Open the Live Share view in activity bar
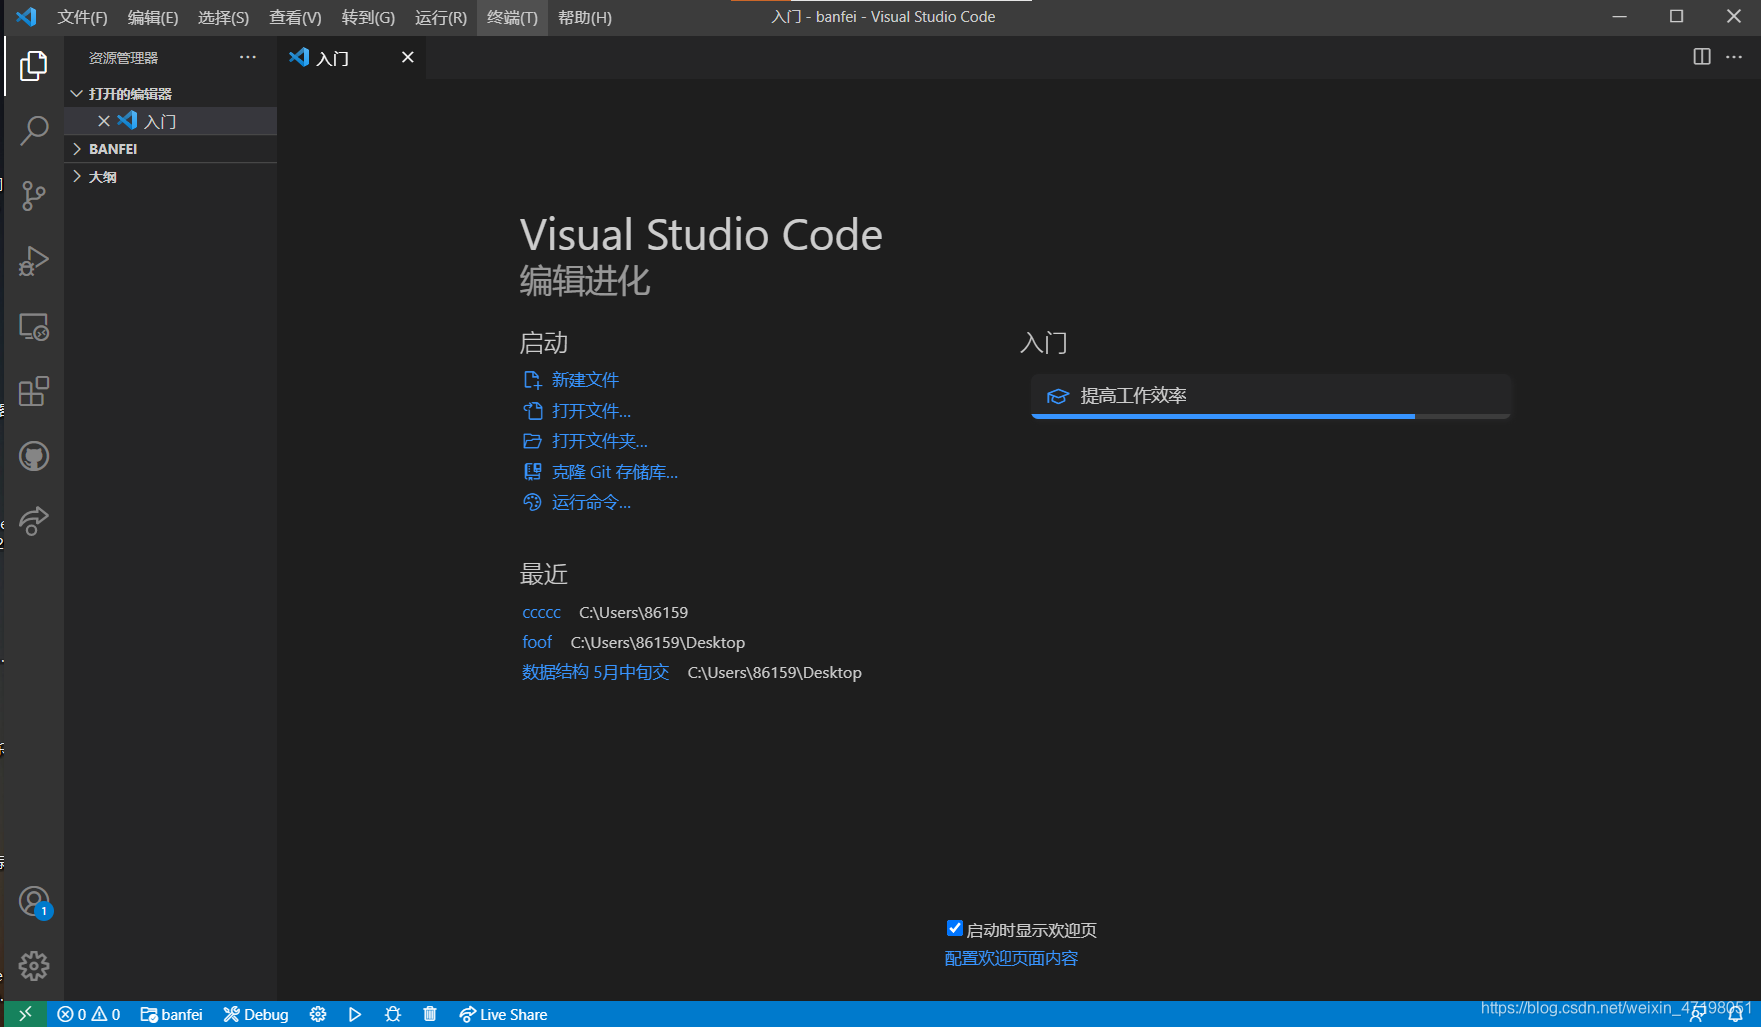 (34, 521)
